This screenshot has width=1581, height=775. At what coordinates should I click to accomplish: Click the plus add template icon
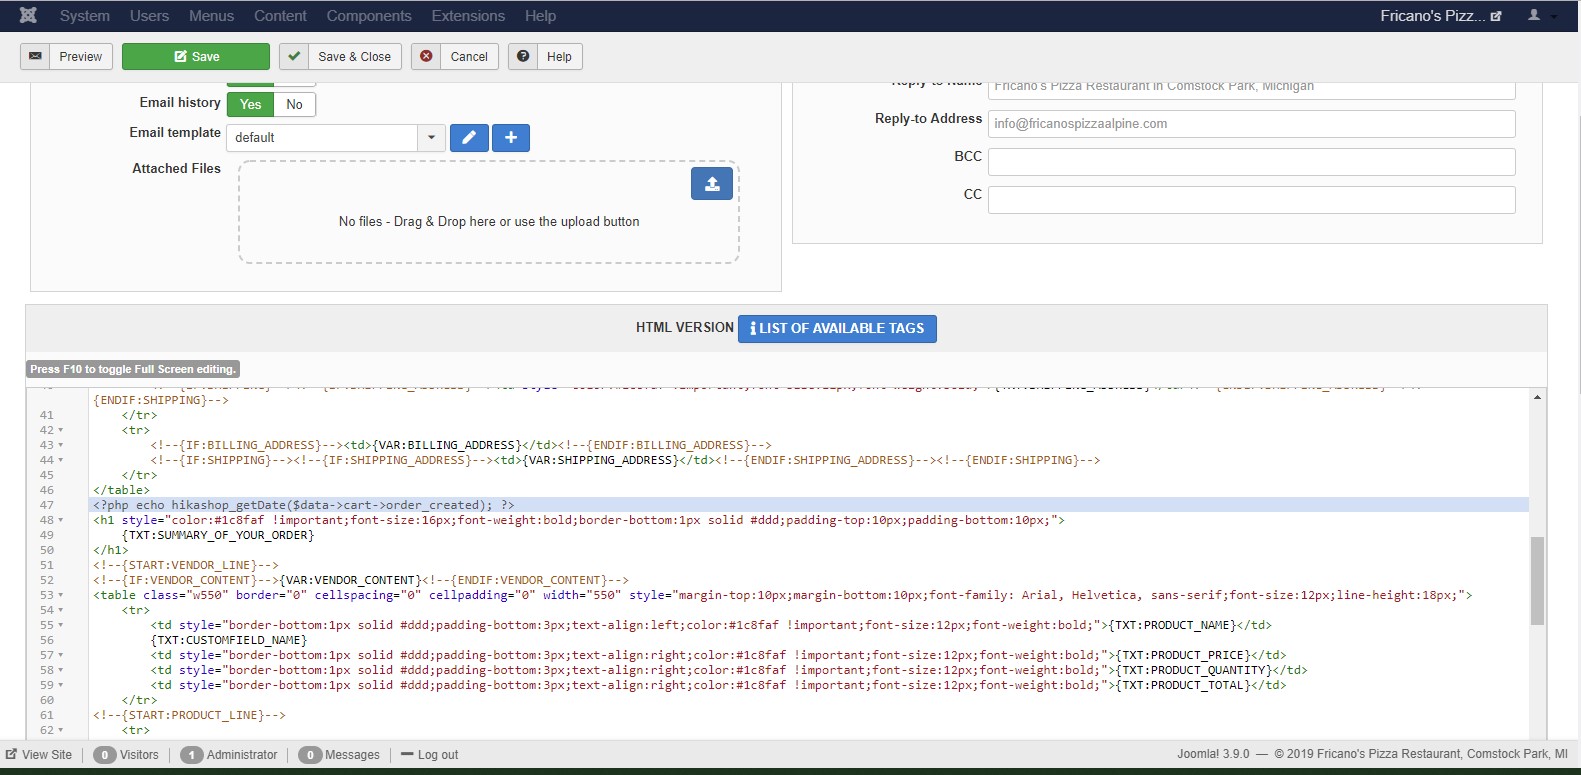point(511,138)
